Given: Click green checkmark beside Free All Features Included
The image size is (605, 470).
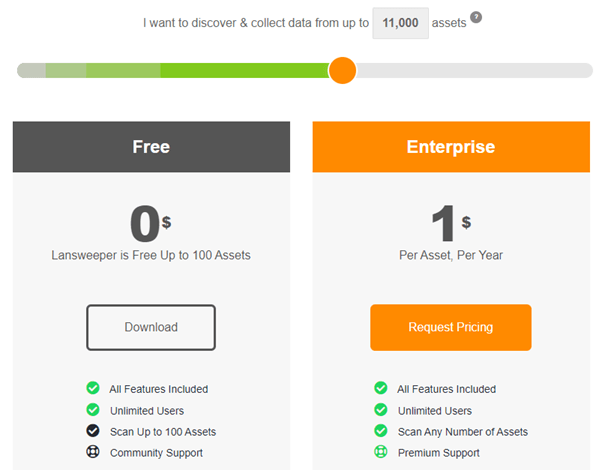Looking at the screenshot, I should (93, 388).
